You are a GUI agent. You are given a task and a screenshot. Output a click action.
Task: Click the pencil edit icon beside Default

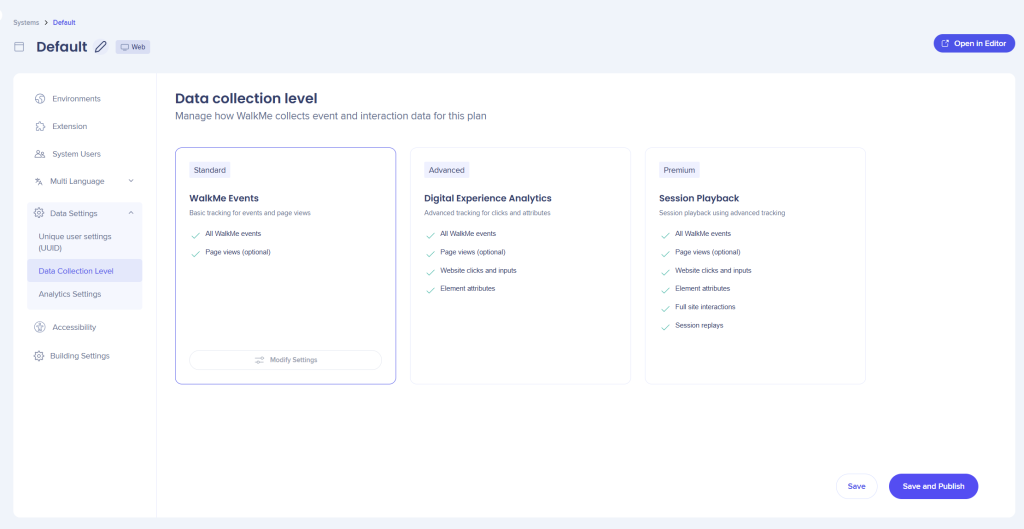tap(100, 47)
